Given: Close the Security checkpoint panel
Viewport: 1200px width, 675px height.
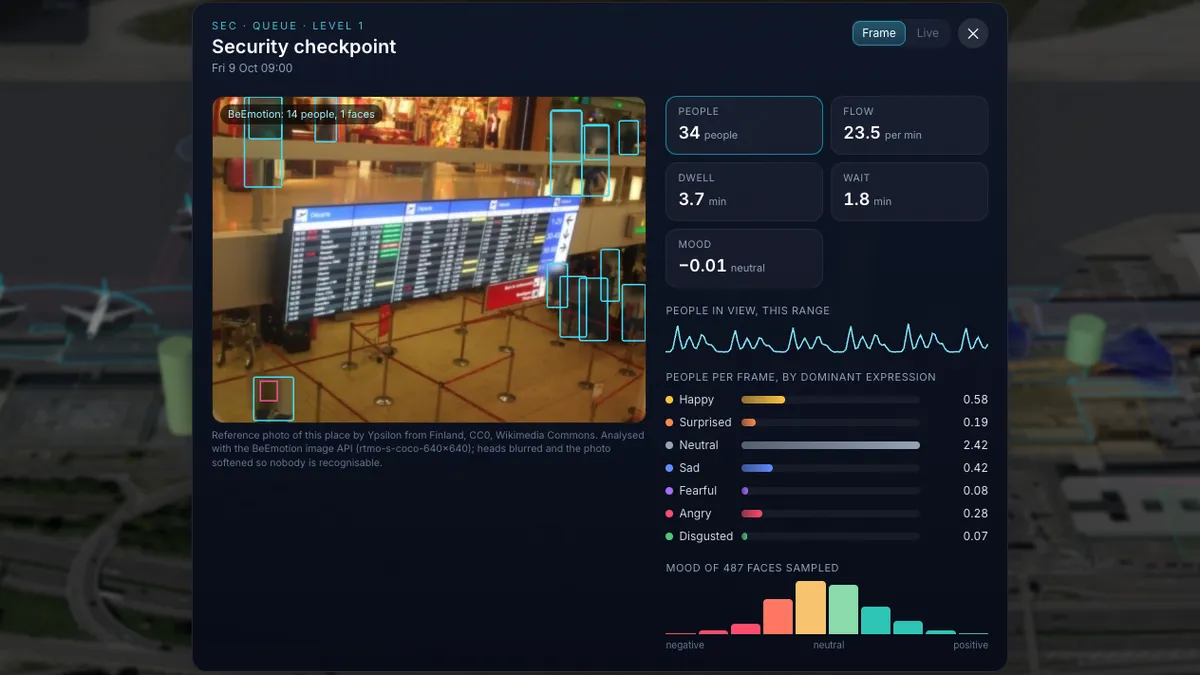Looking at the screenshot, I should (973, 33).
